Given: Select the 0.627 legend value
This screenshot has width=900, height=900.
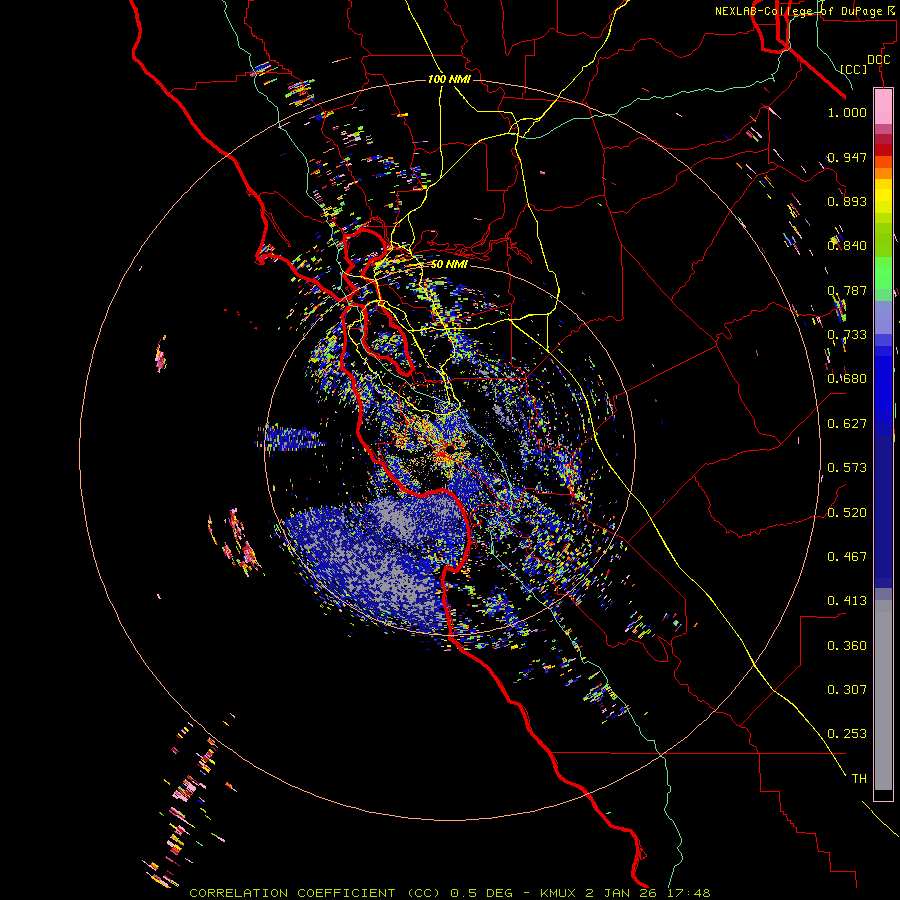Looking at the screenshot, I should [847, 424].
